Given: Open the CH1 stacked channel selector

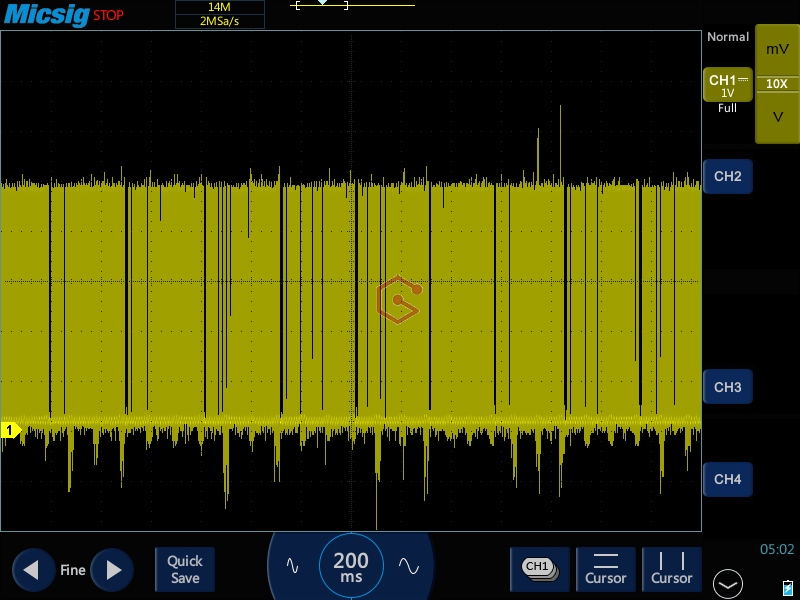Looking at the screenshot, I should click(540, 569).
